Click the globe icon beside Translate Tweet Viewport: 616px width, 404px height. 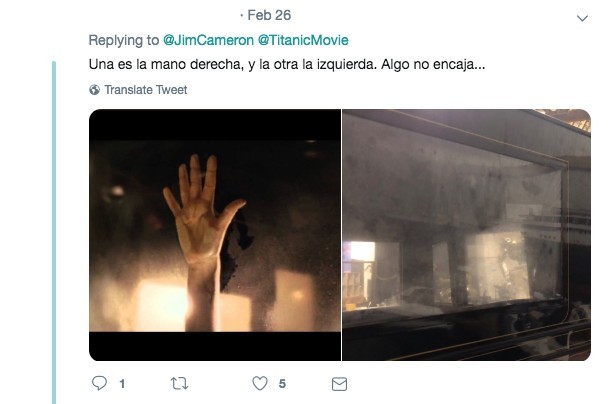click(x=94, y=90)
